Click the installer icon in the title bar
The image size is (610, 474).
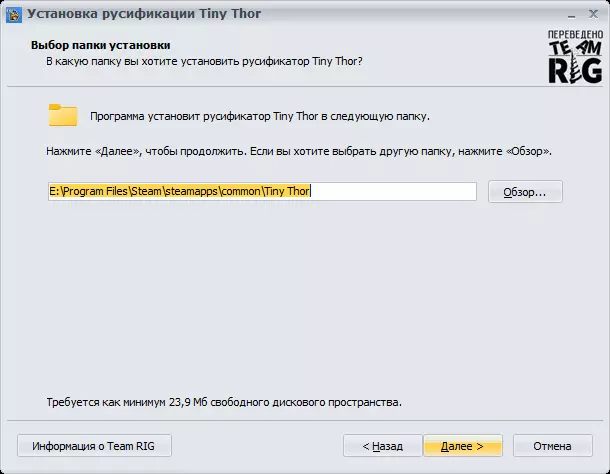point(13,14)
